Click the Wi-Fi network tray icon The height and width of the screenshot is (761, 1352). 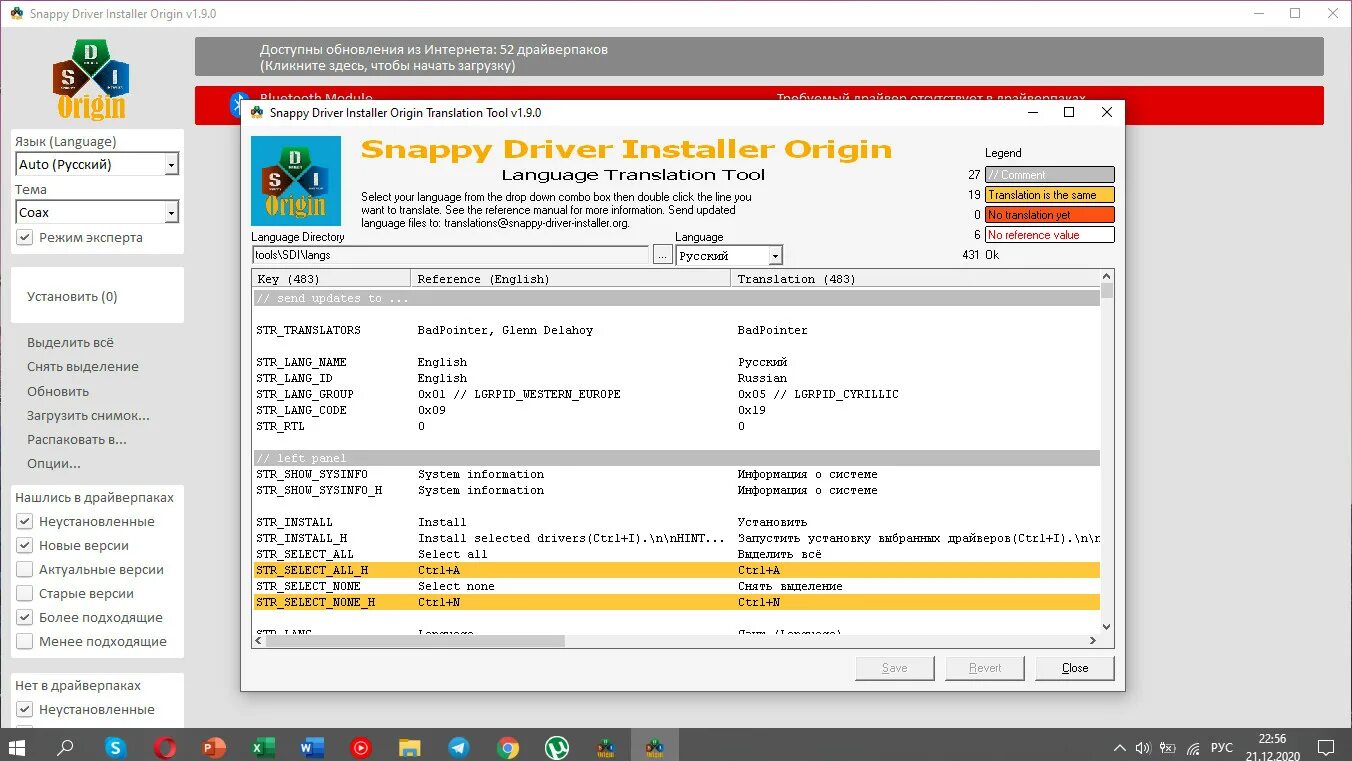(1193, 748)
